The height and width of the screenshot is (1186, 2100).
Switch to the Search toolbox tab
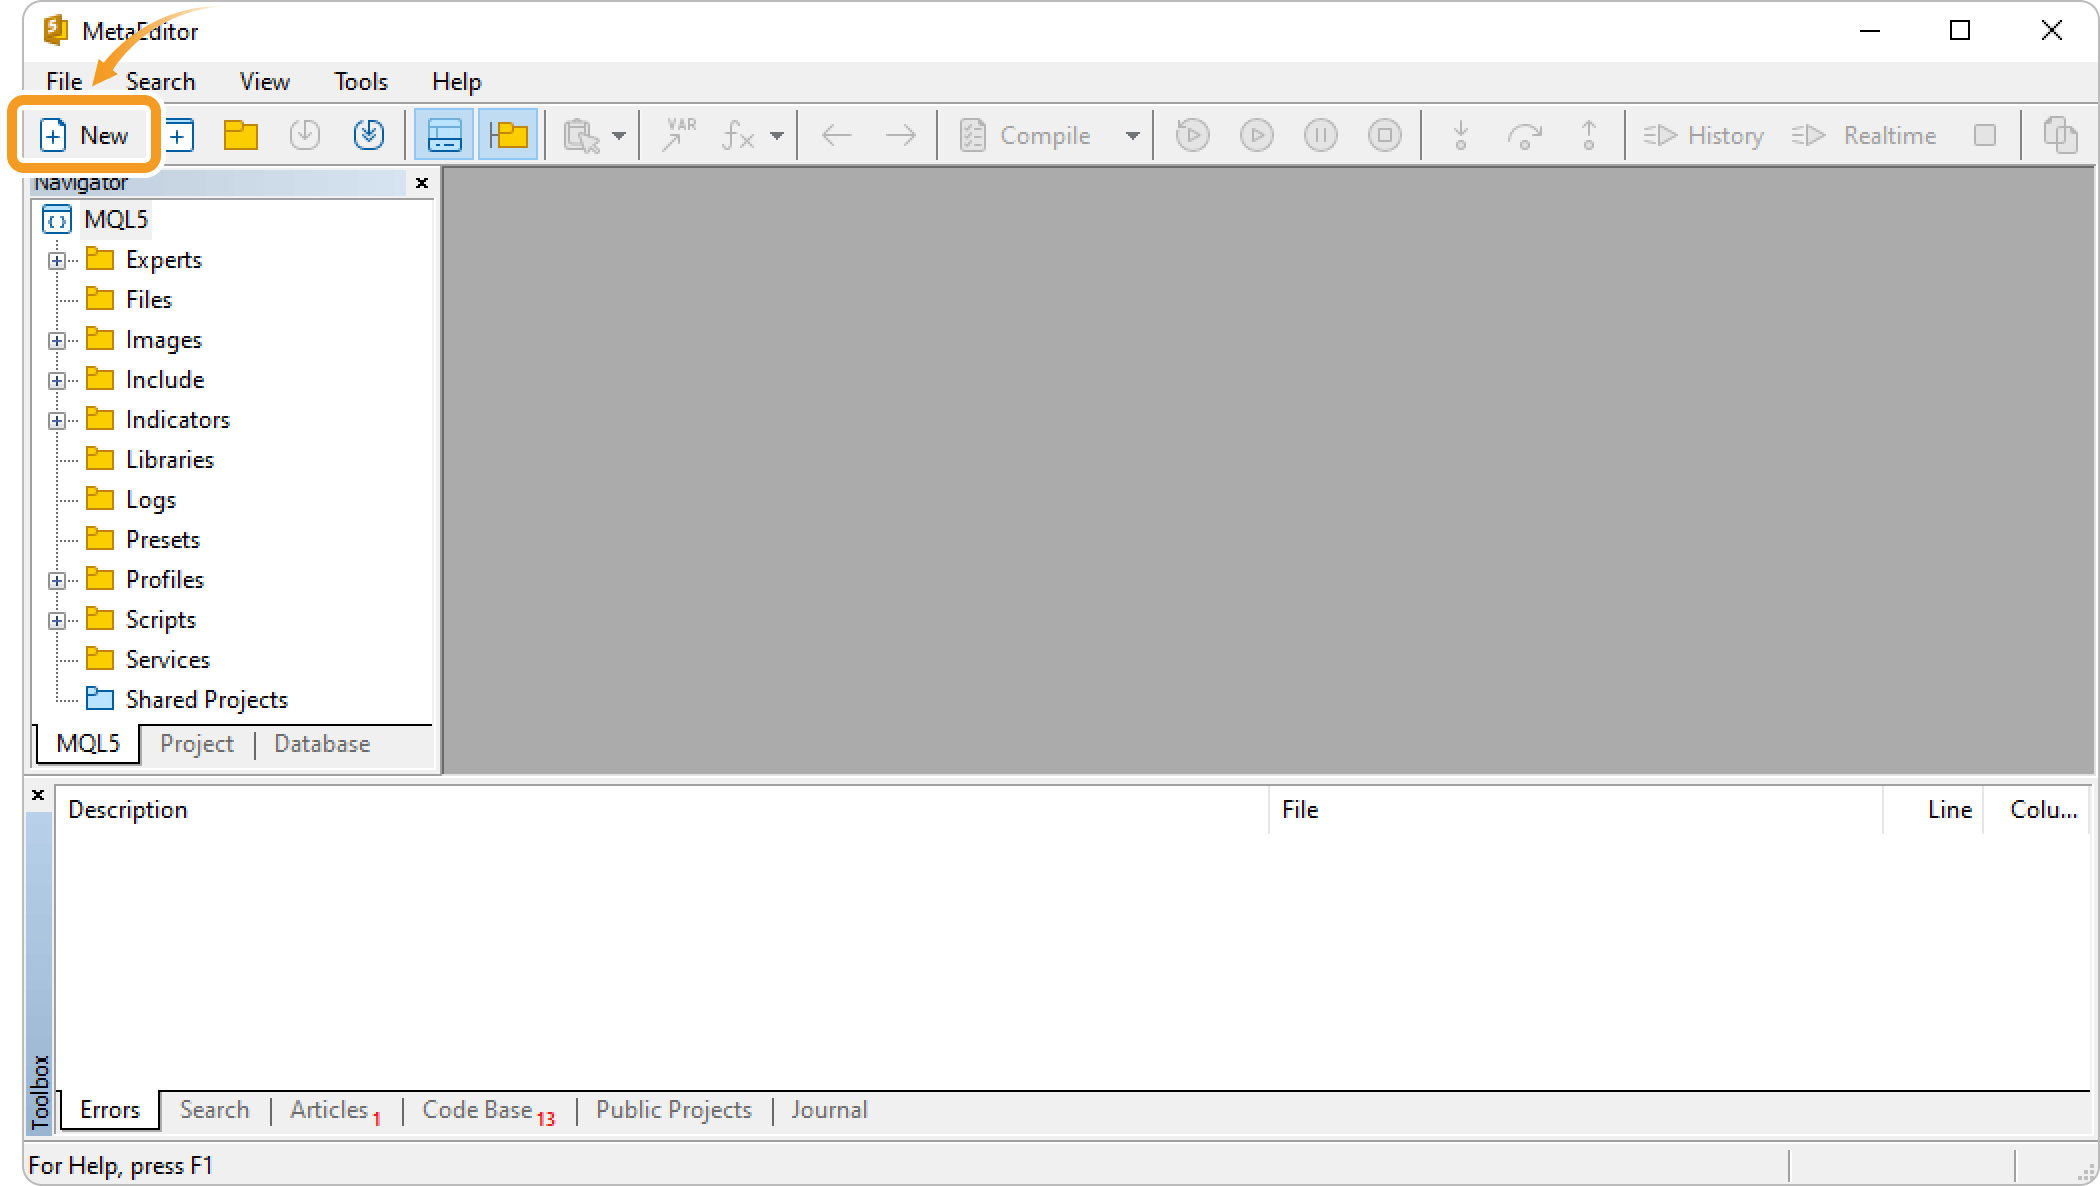(215, 1110)
